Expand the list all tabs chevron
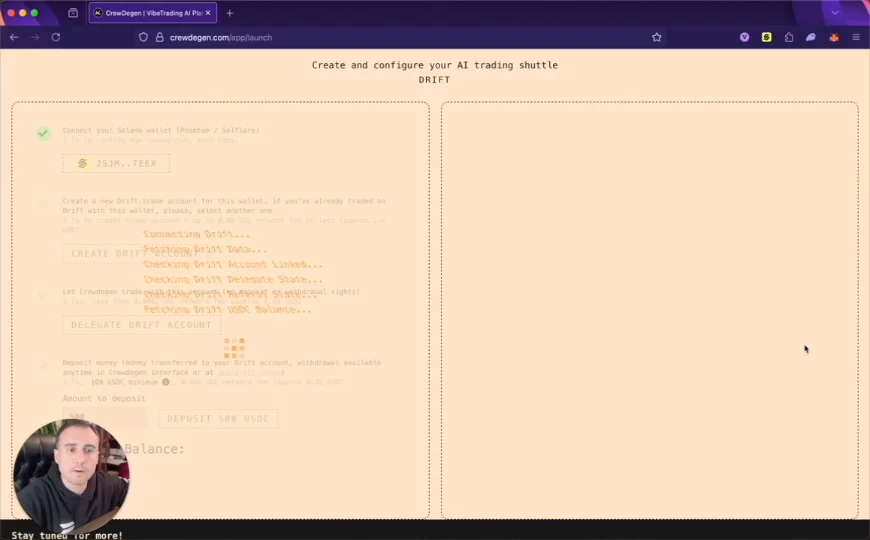Screen dimensions: 870x540 pyautogui.click(x=835, y=12)
